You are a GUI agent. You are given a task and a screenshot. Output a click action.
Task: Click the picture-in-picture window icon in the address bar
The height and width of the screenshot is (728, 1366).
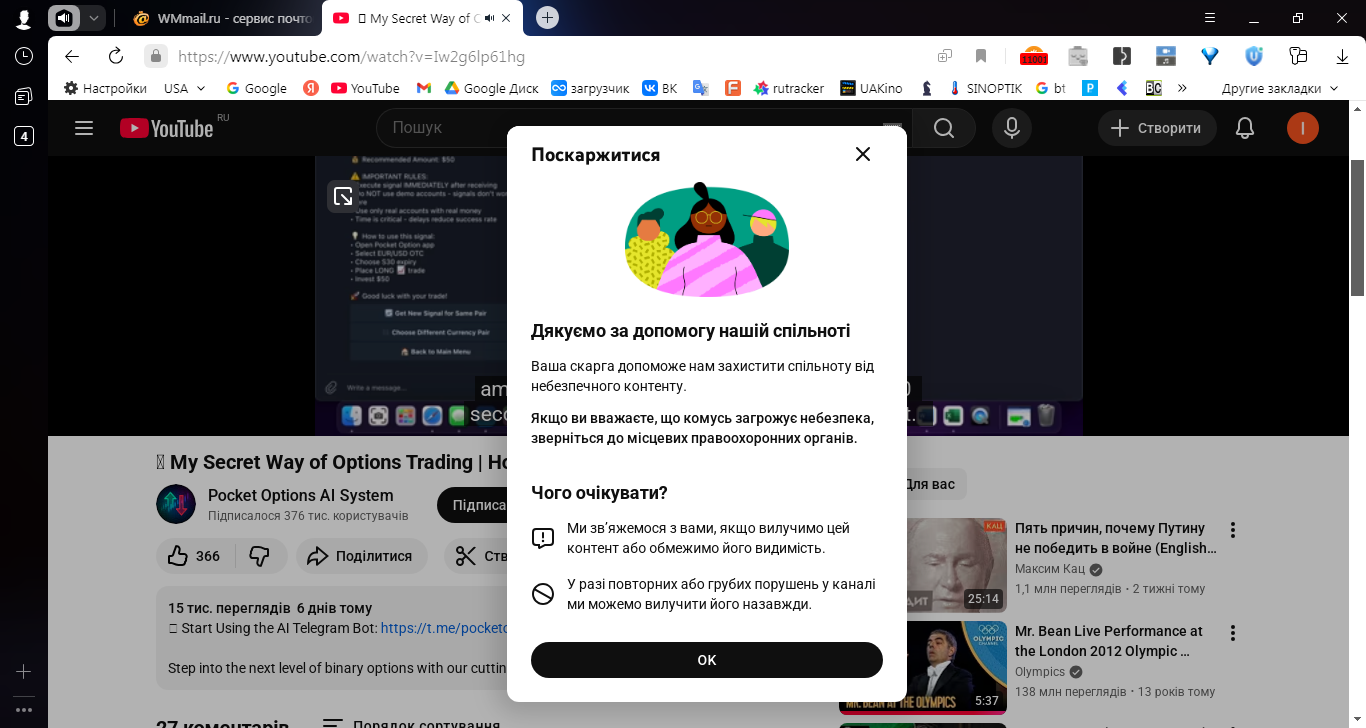click(x=945, y=56)
